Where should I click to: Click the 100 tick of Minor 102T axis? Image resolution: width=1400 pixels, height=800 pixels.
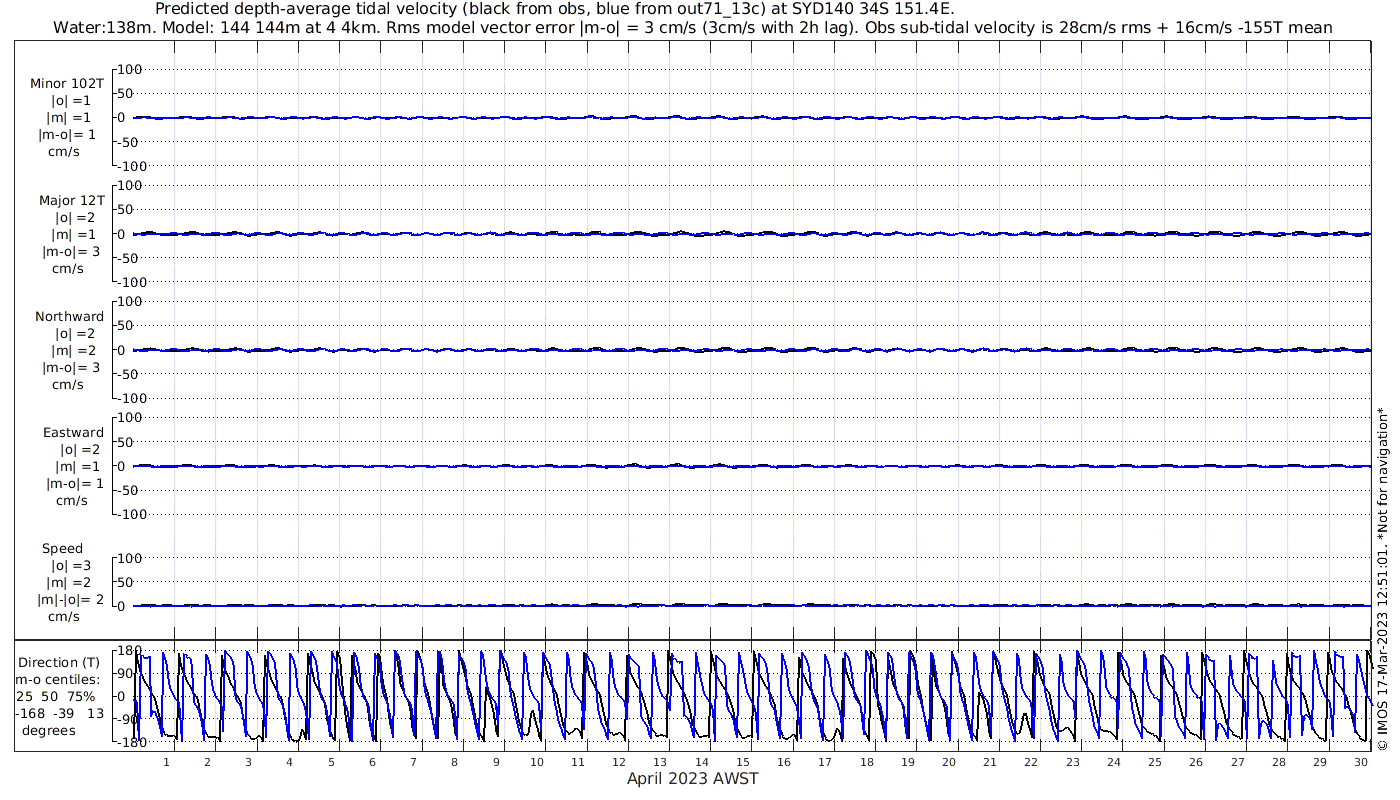[132, 69]
